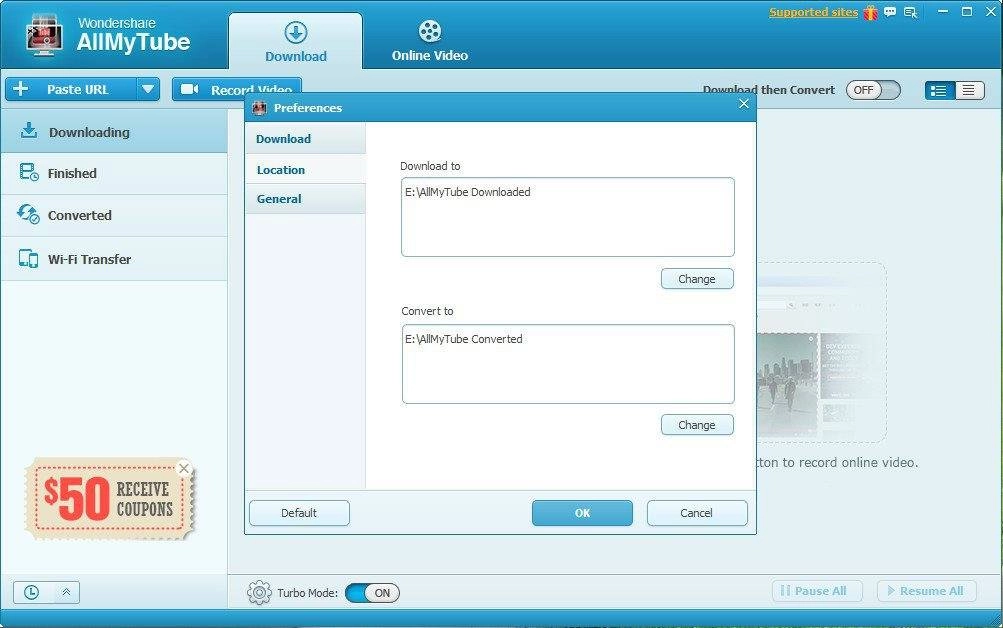Viewport: 1003px width, 628px height.
Task: Click the gift box icon
Action: coord(871,12)
